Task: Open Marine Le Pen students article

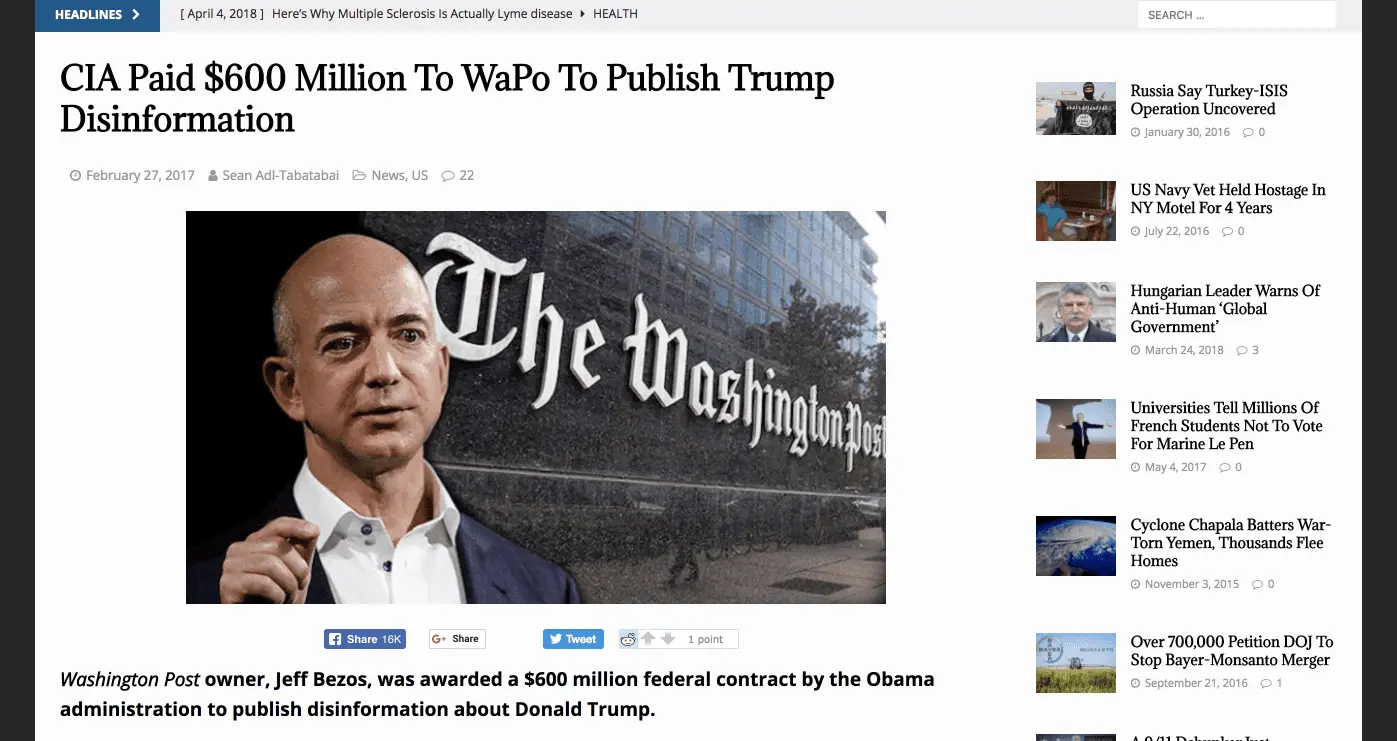Action: (1226, 426)
